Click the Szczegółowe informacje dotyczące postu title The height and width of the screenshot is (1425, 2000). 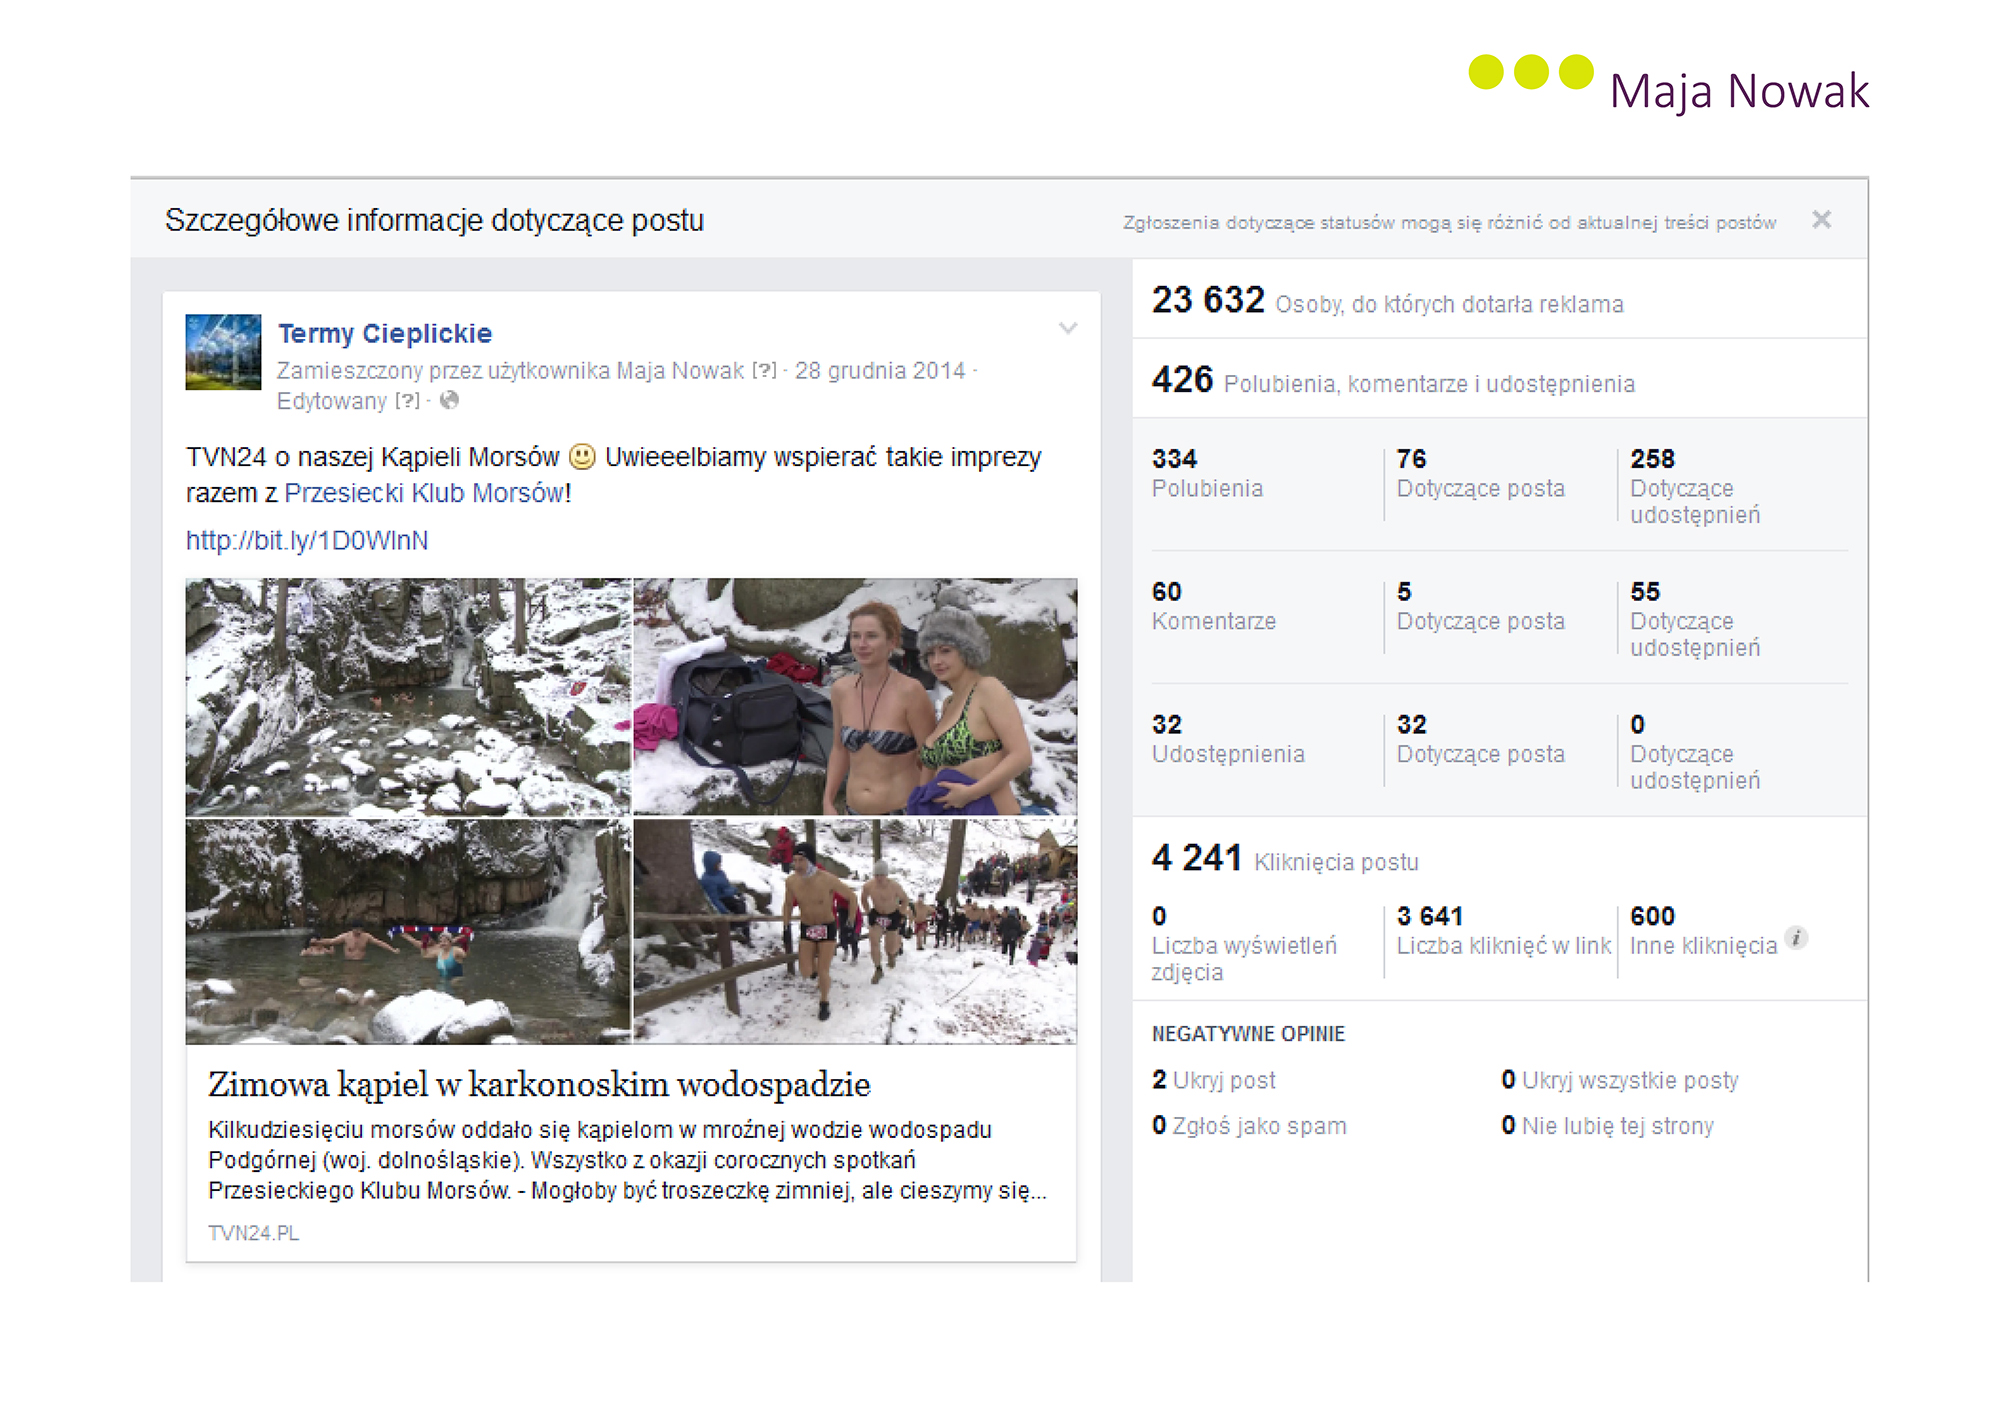point(434,220)
